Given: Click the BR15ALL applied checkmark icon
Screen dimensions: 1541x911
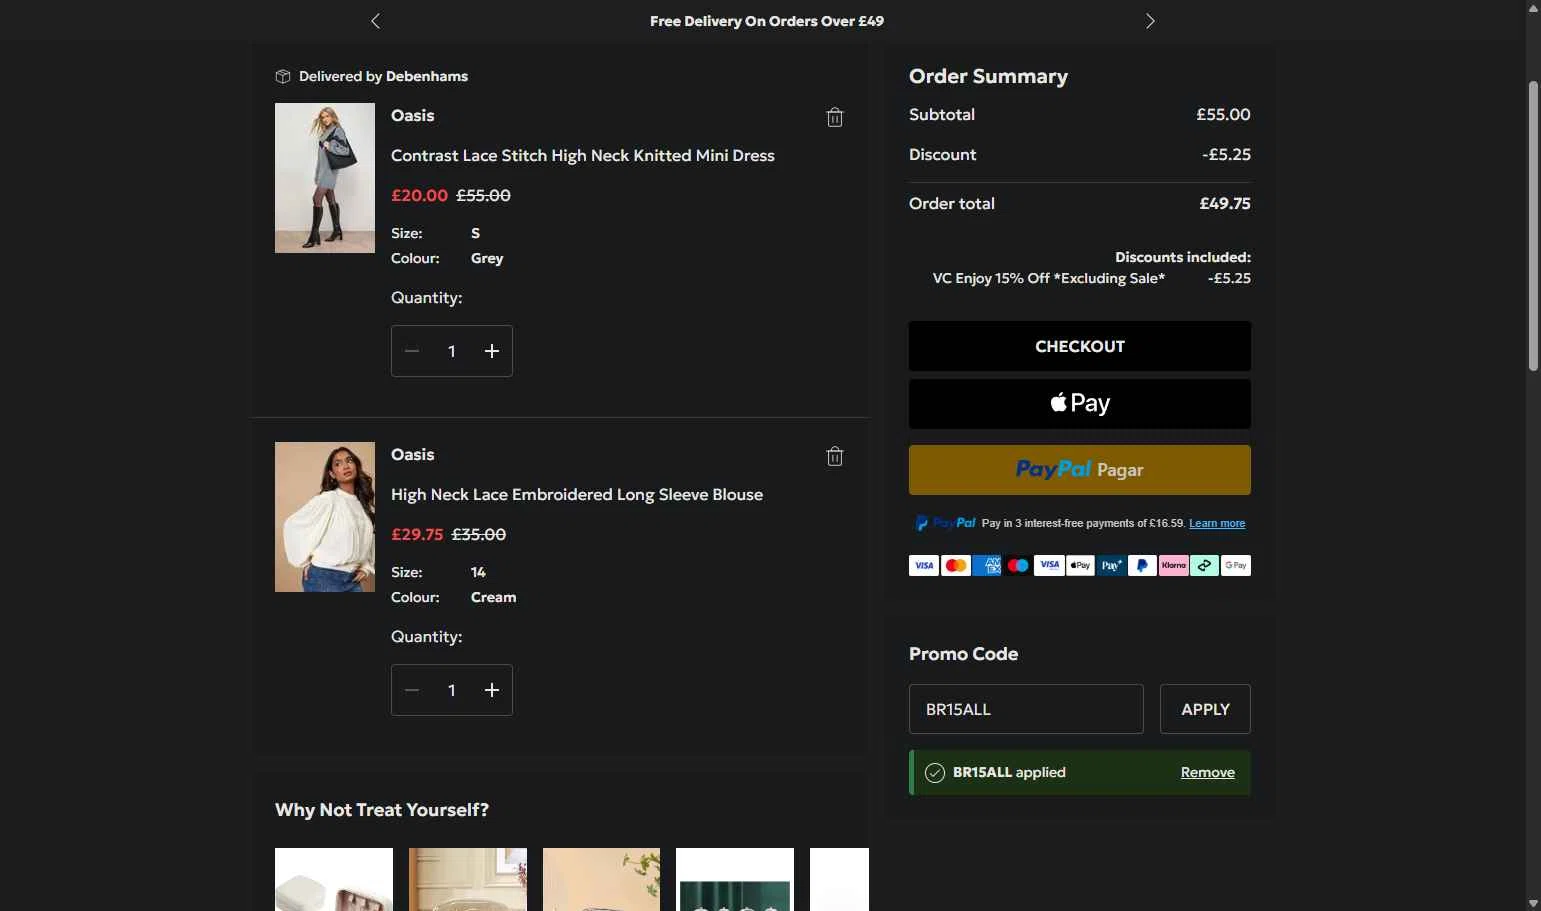Looking at the screenshot, I should tap(935, 773).
